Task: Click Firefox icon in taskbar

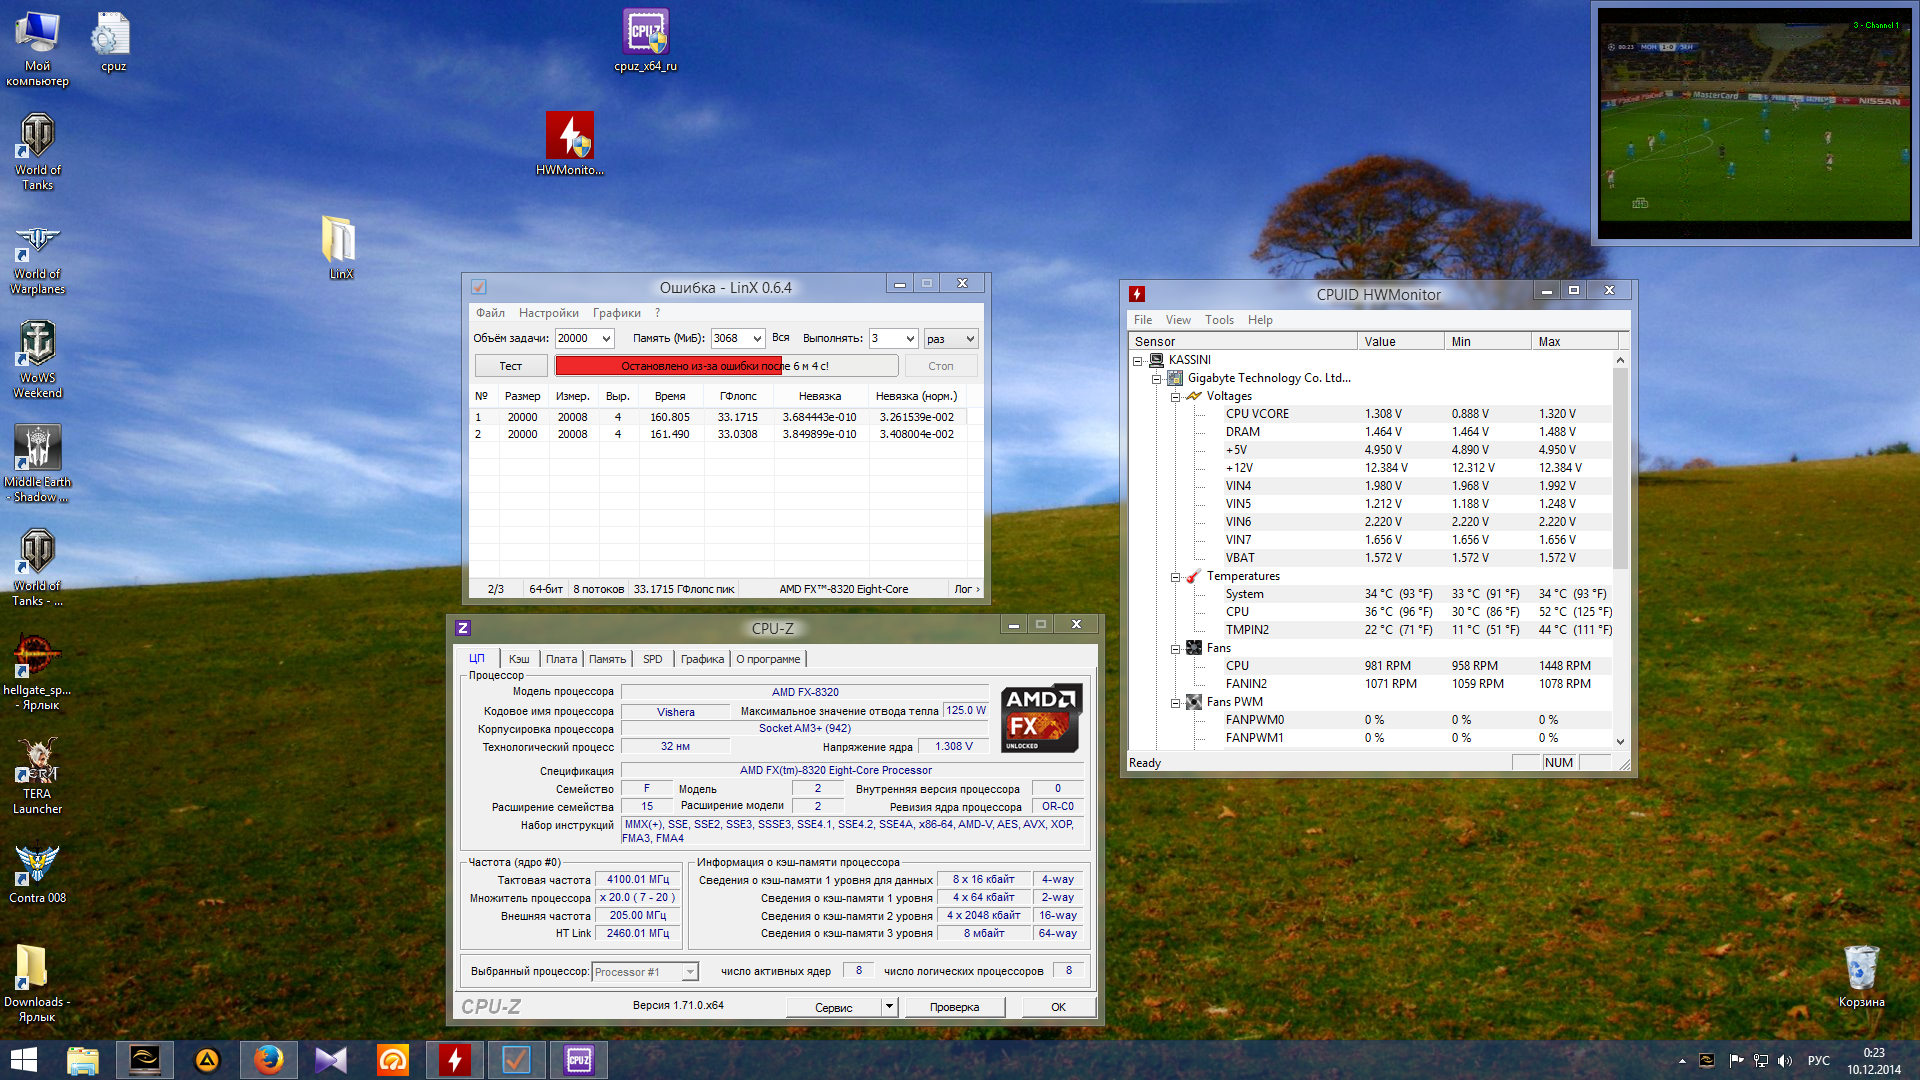Action: pyautogui.click(x=268, y=1060)
